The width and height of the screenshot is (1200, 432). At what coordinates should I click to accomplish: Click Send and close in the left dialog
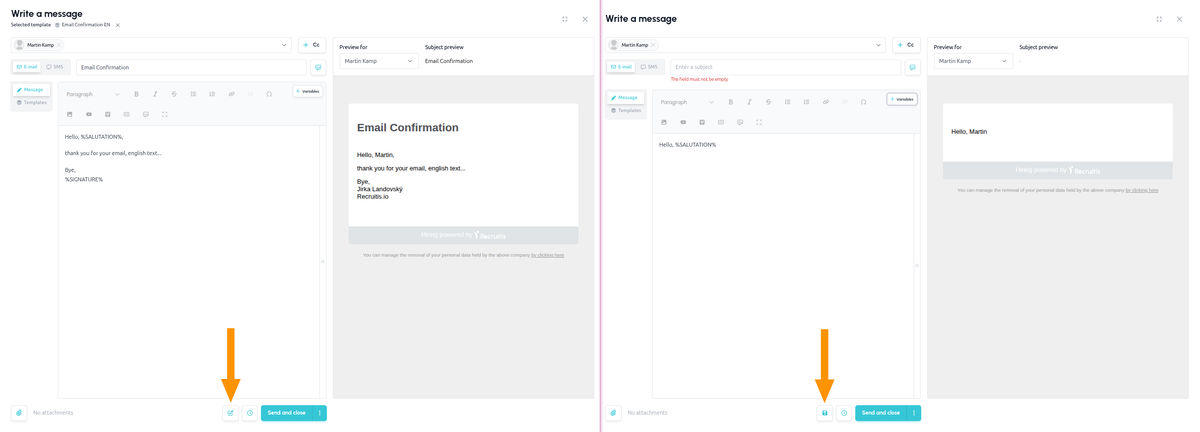coord(287,412)
